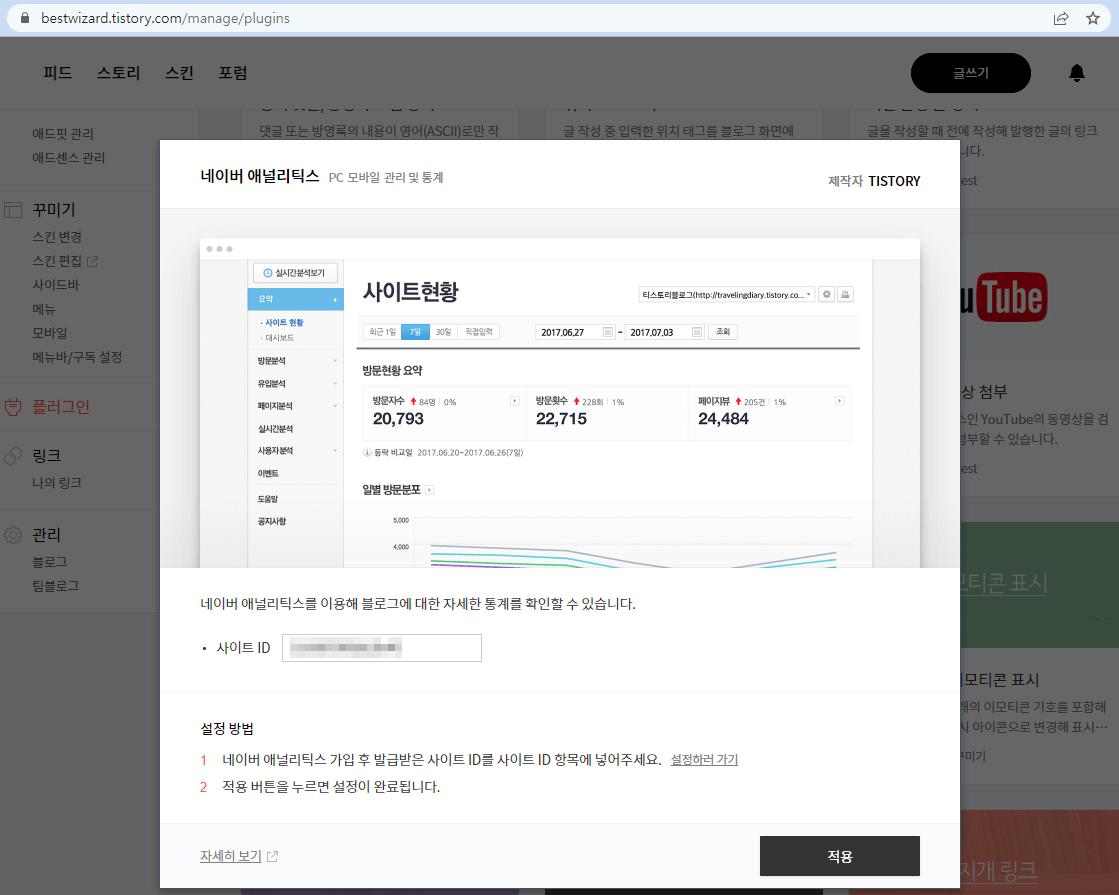Apply plugin settings with 적용 button
1119x895 pixels.
839,856
